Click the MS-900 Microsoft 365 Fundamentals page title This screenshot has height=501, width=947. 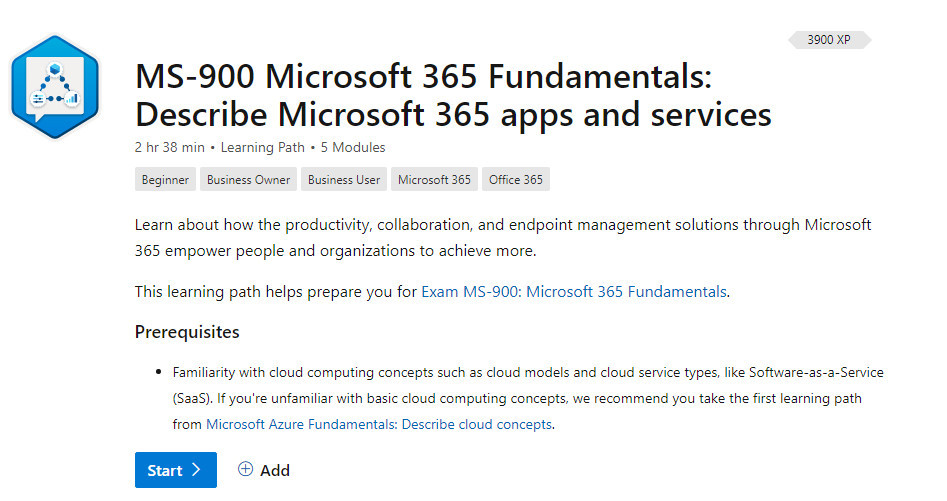point(453,95)
